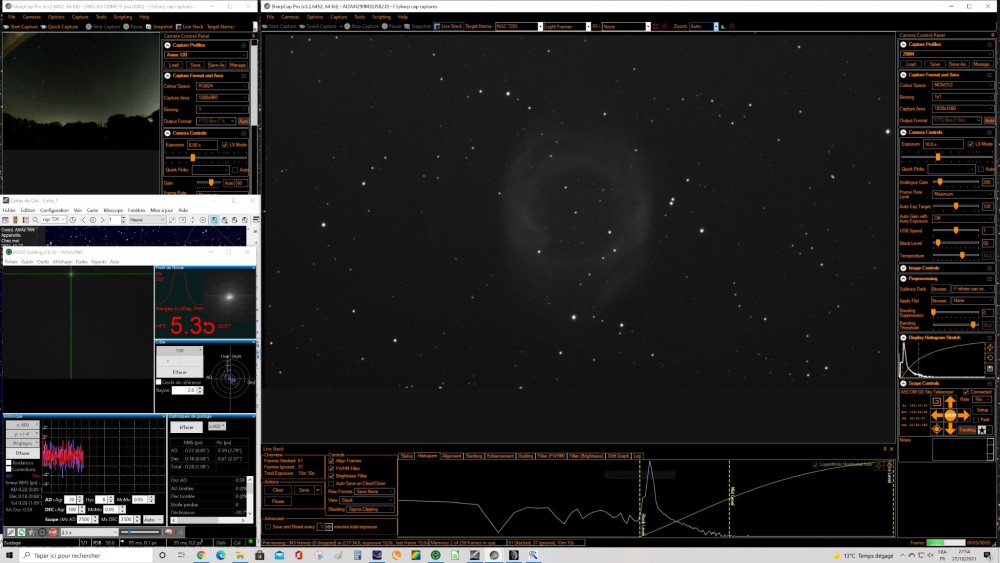This screenshot has width=1000, height=563.
Task: Adjust Analogue Gain slider in right panel
Action: click(942, 182)
